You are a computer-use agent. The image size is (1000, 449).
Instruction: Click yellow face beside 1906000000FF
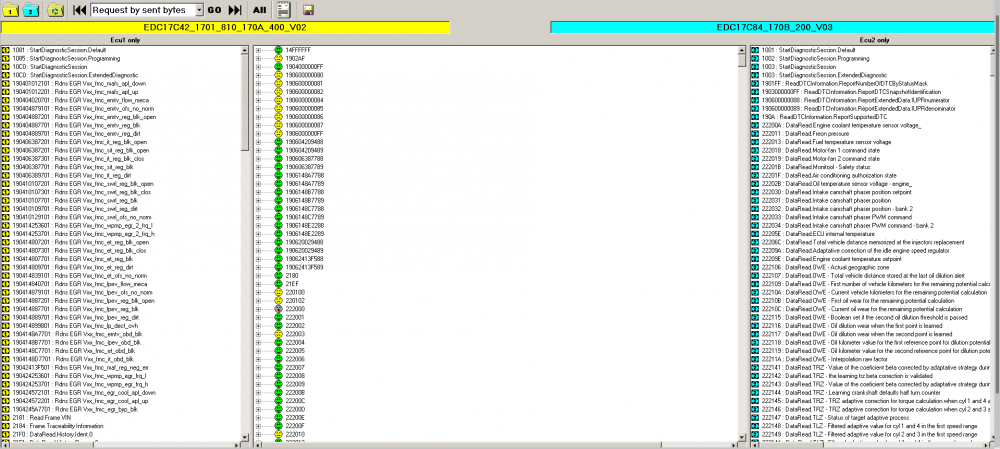(x=278, y=133)
